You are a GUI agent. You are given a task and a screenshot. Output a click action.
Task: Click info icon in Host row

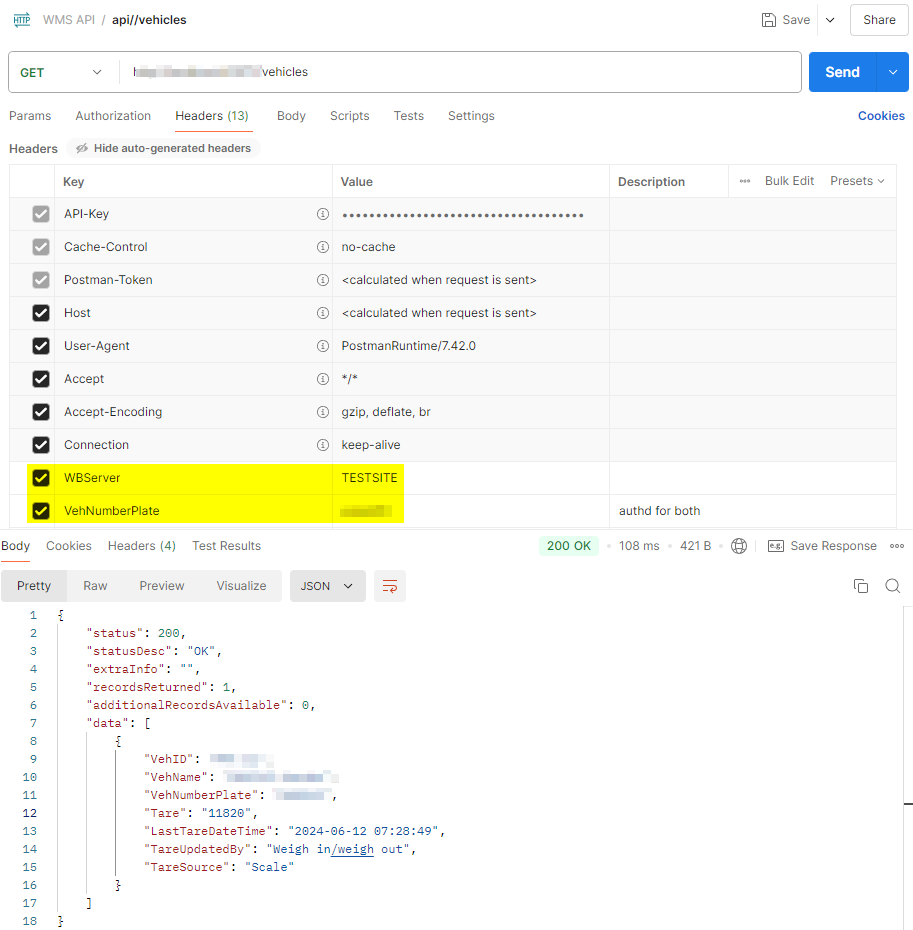[323, 313]
